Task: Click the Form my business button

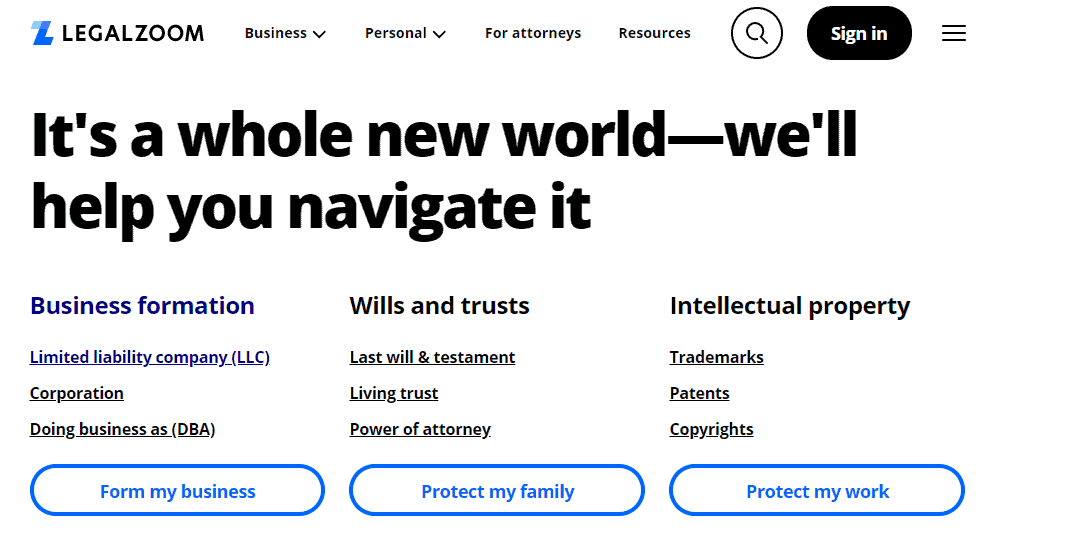Action: (x=177, y=490)
